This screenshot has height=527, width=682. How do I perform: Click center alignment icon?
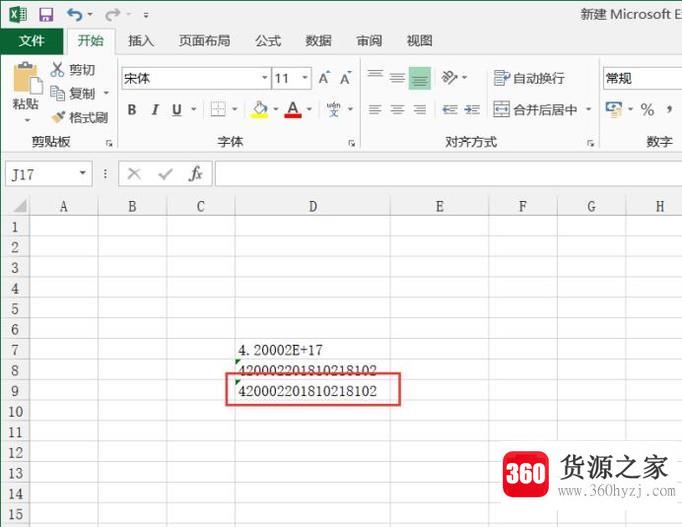pos(397,109)
